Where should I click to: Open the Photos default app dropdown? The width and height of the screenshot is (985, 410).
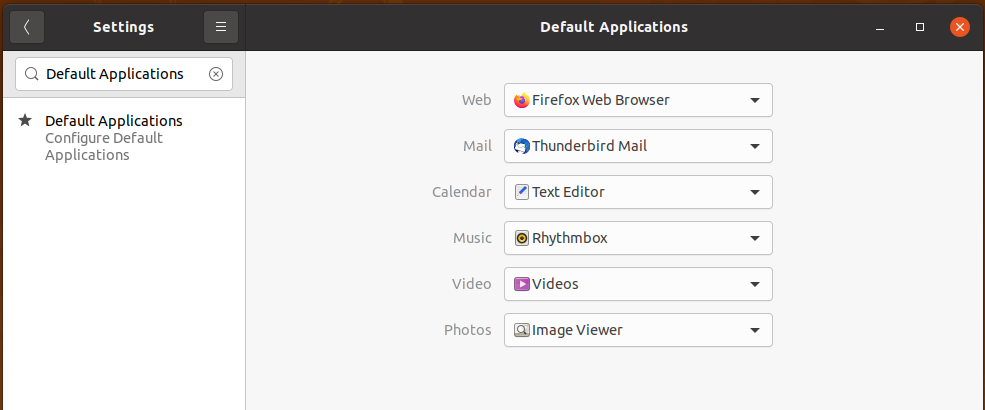click(x=638, y=330)
